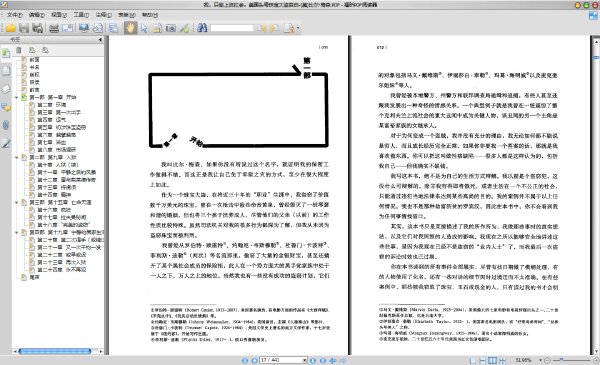600x365 pixels.
Task: Open the bookmarks panel sidebar icon
Action: point(6,53)
